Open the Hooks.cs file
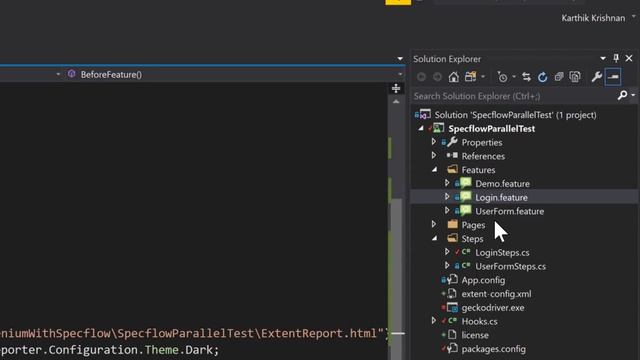 (479, 322)
